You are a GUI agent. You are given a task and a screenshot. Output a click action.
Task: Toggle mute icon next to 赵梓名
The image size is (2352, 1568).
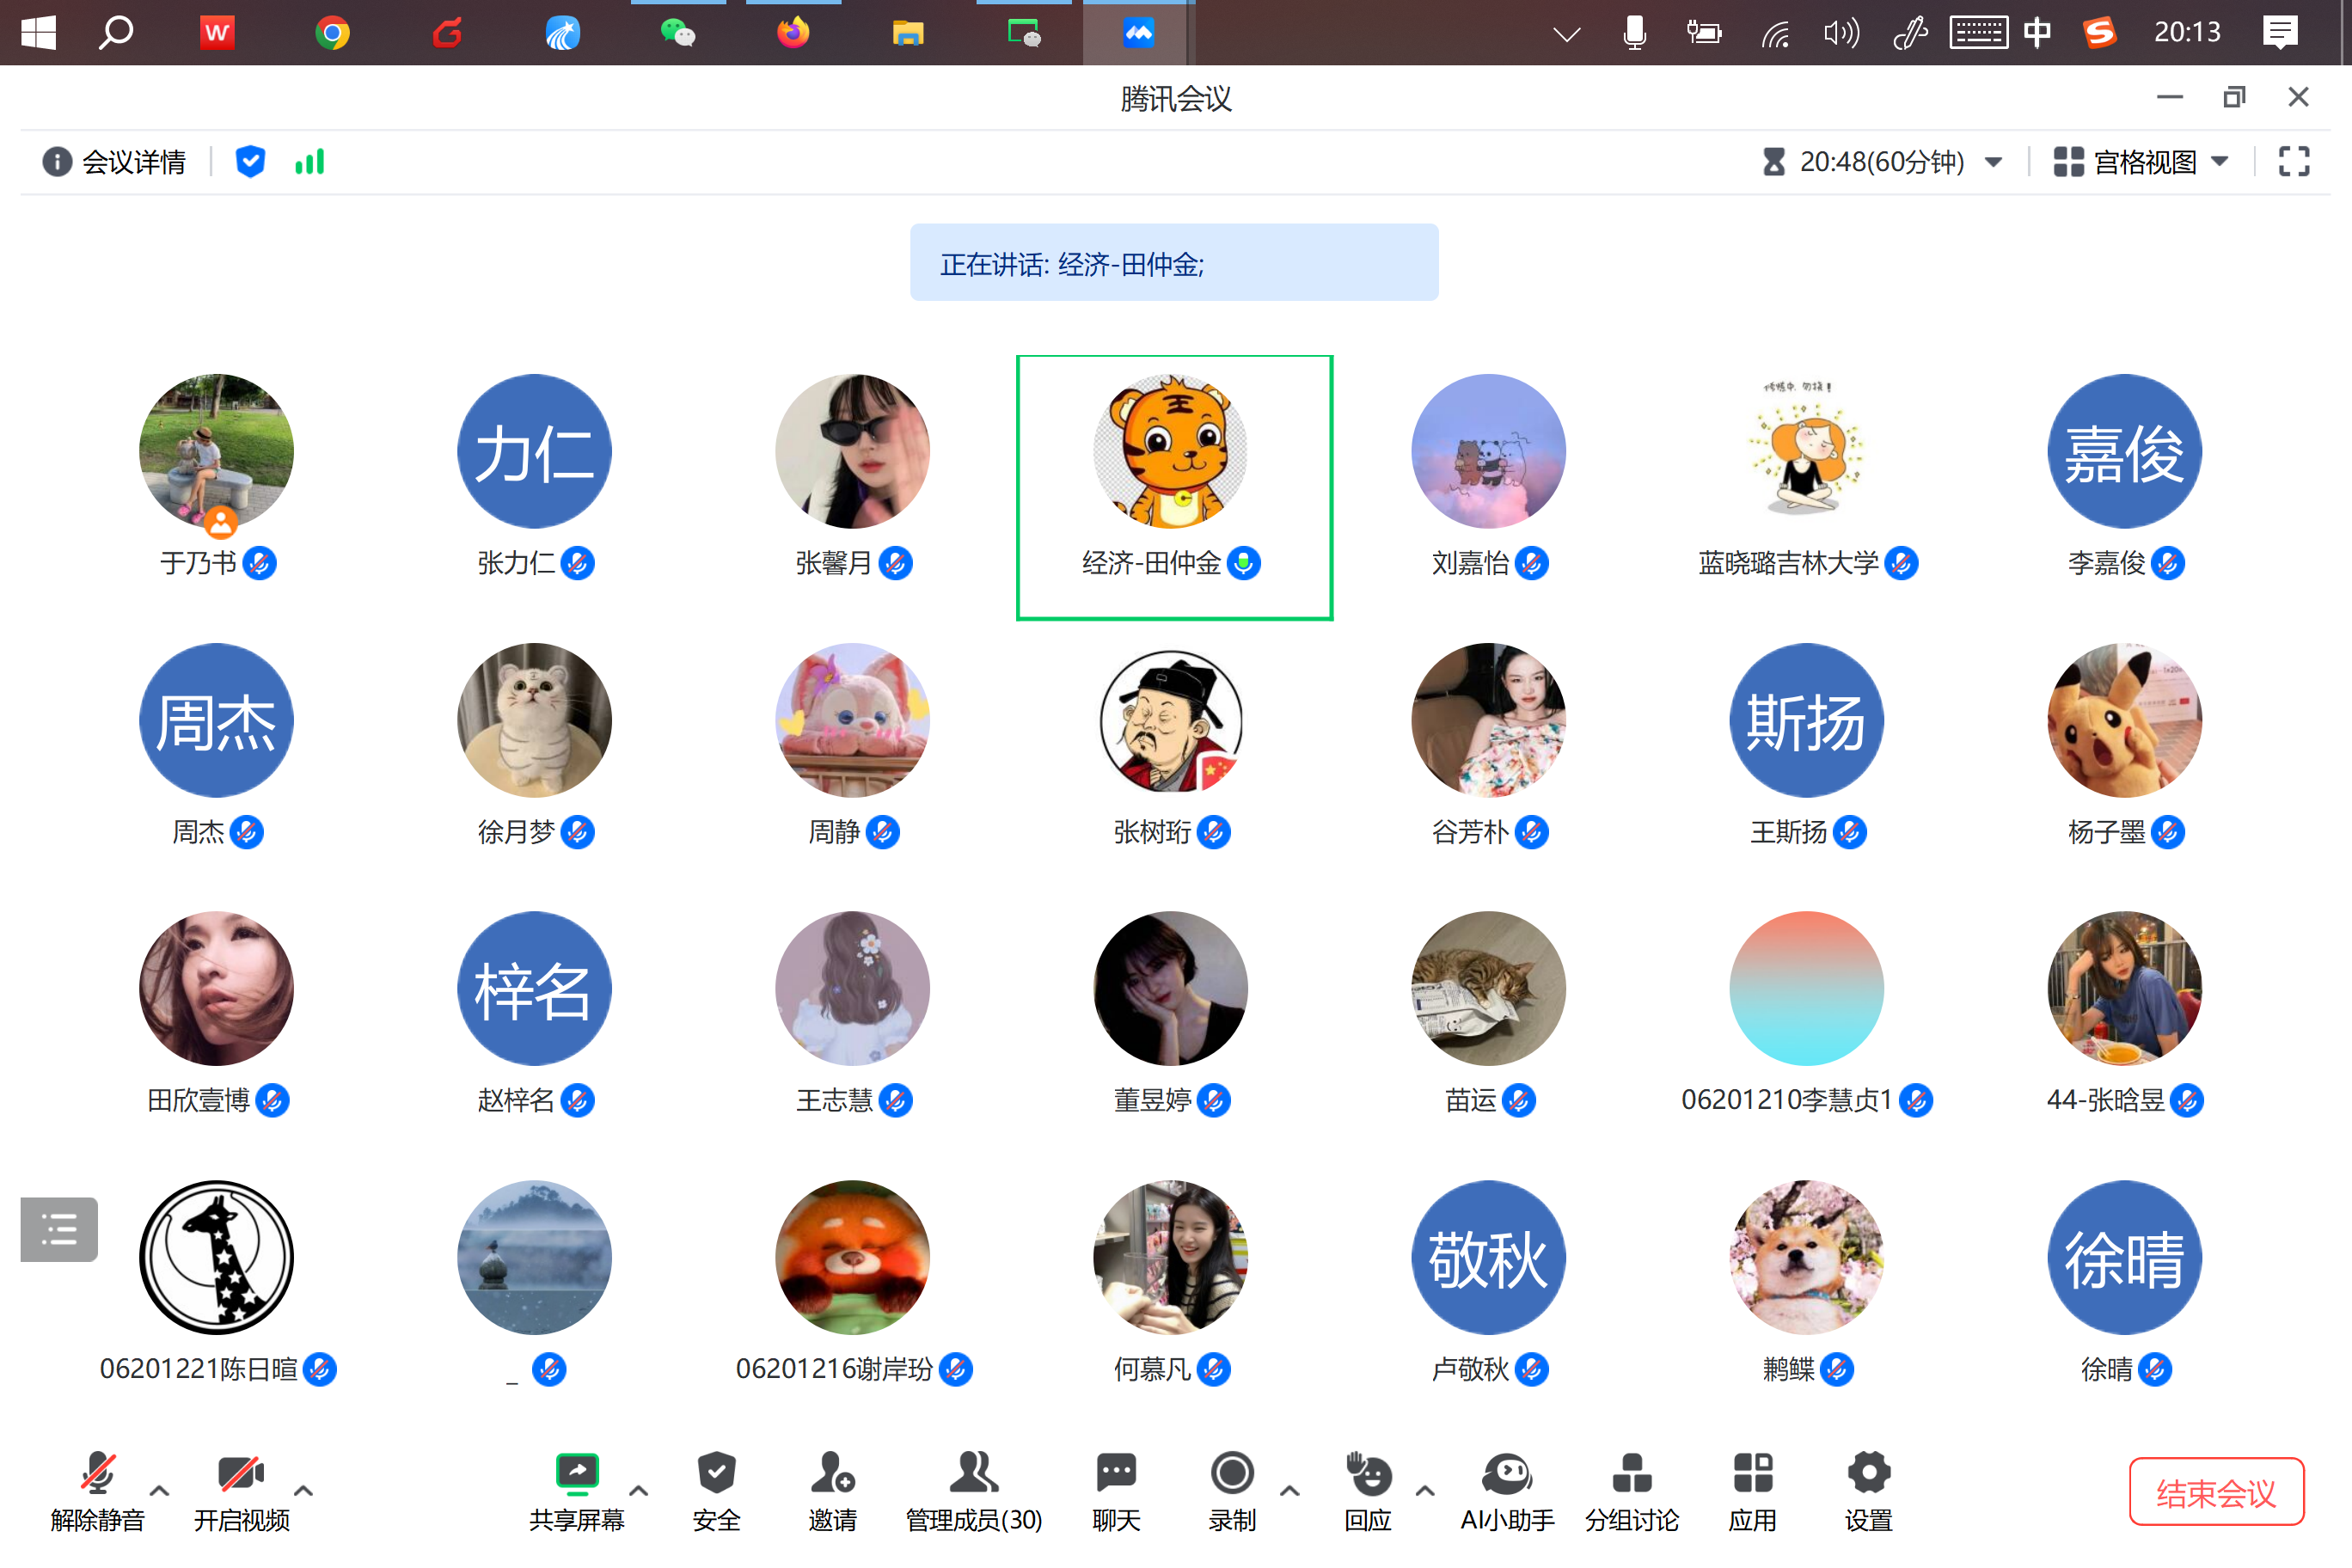(577, 1100)
